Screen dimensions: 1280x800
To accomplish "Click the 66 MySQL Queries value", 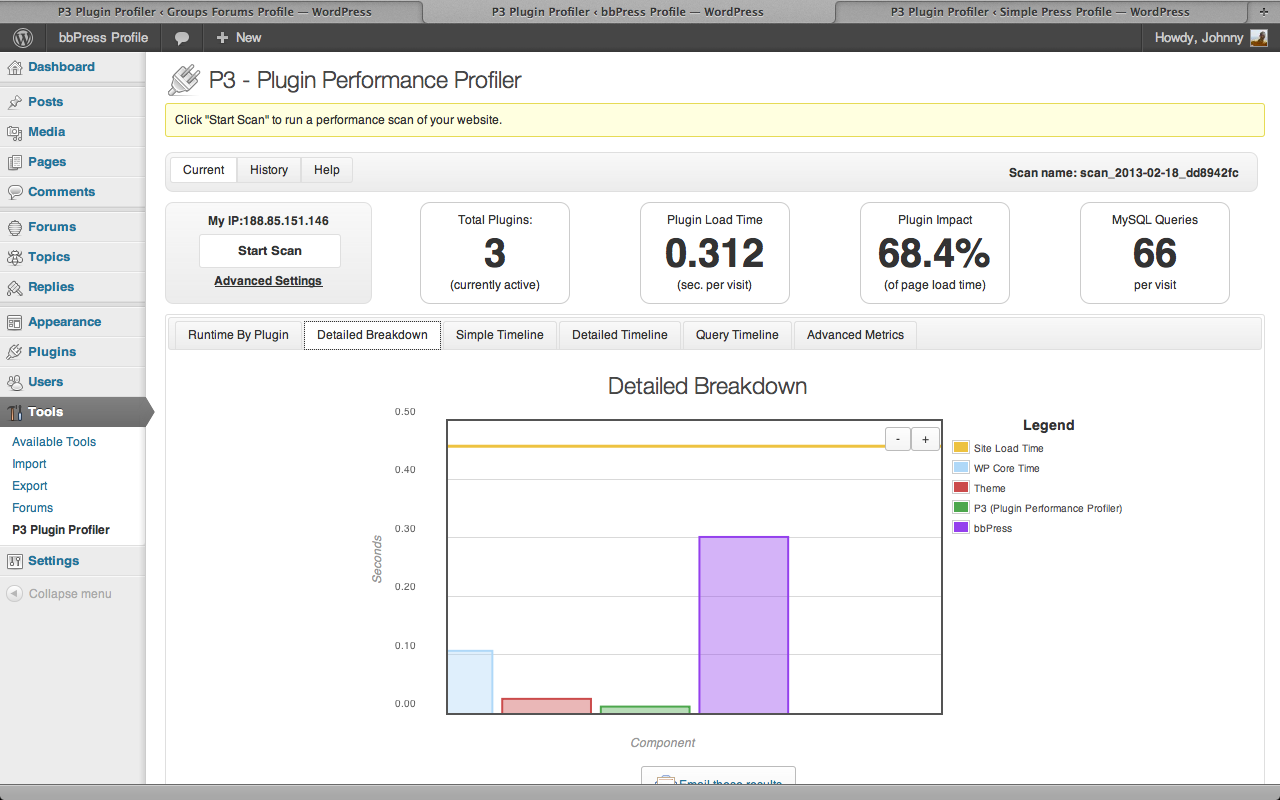I will coord(1155,254).
